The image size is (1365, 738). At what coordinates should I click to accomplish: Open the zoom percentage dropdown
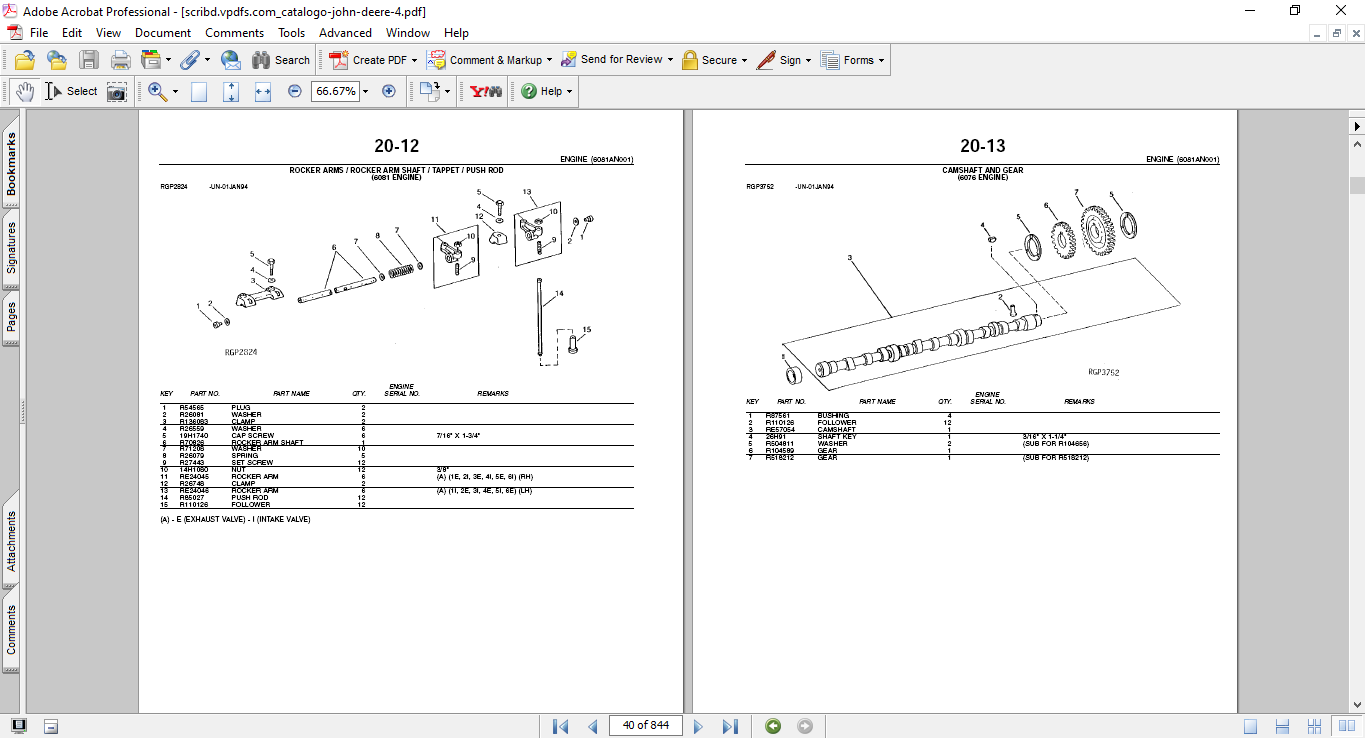(x=366, y=91)
